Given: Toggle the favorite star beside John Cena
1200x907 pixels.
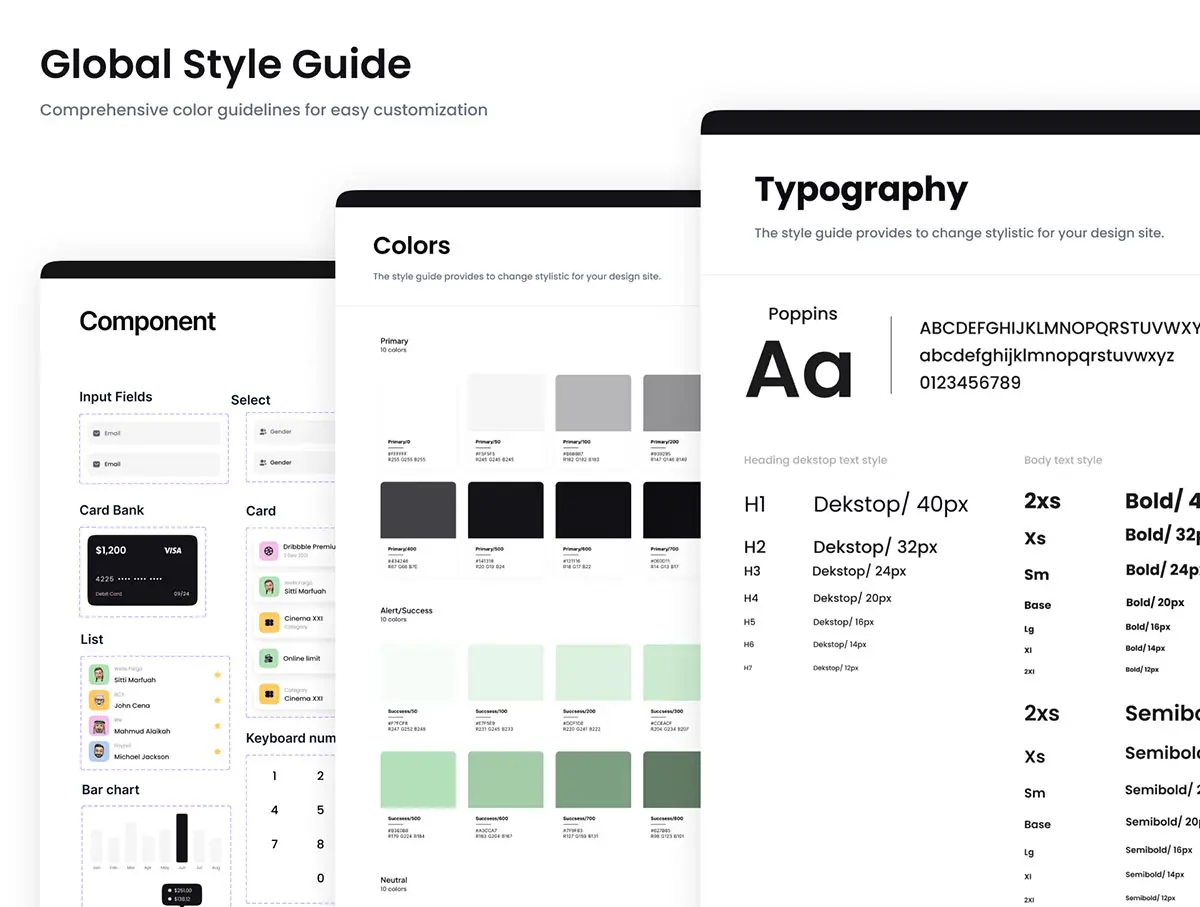Looking at the screenshot, I should pyautogui.click(x=216, y=701).
